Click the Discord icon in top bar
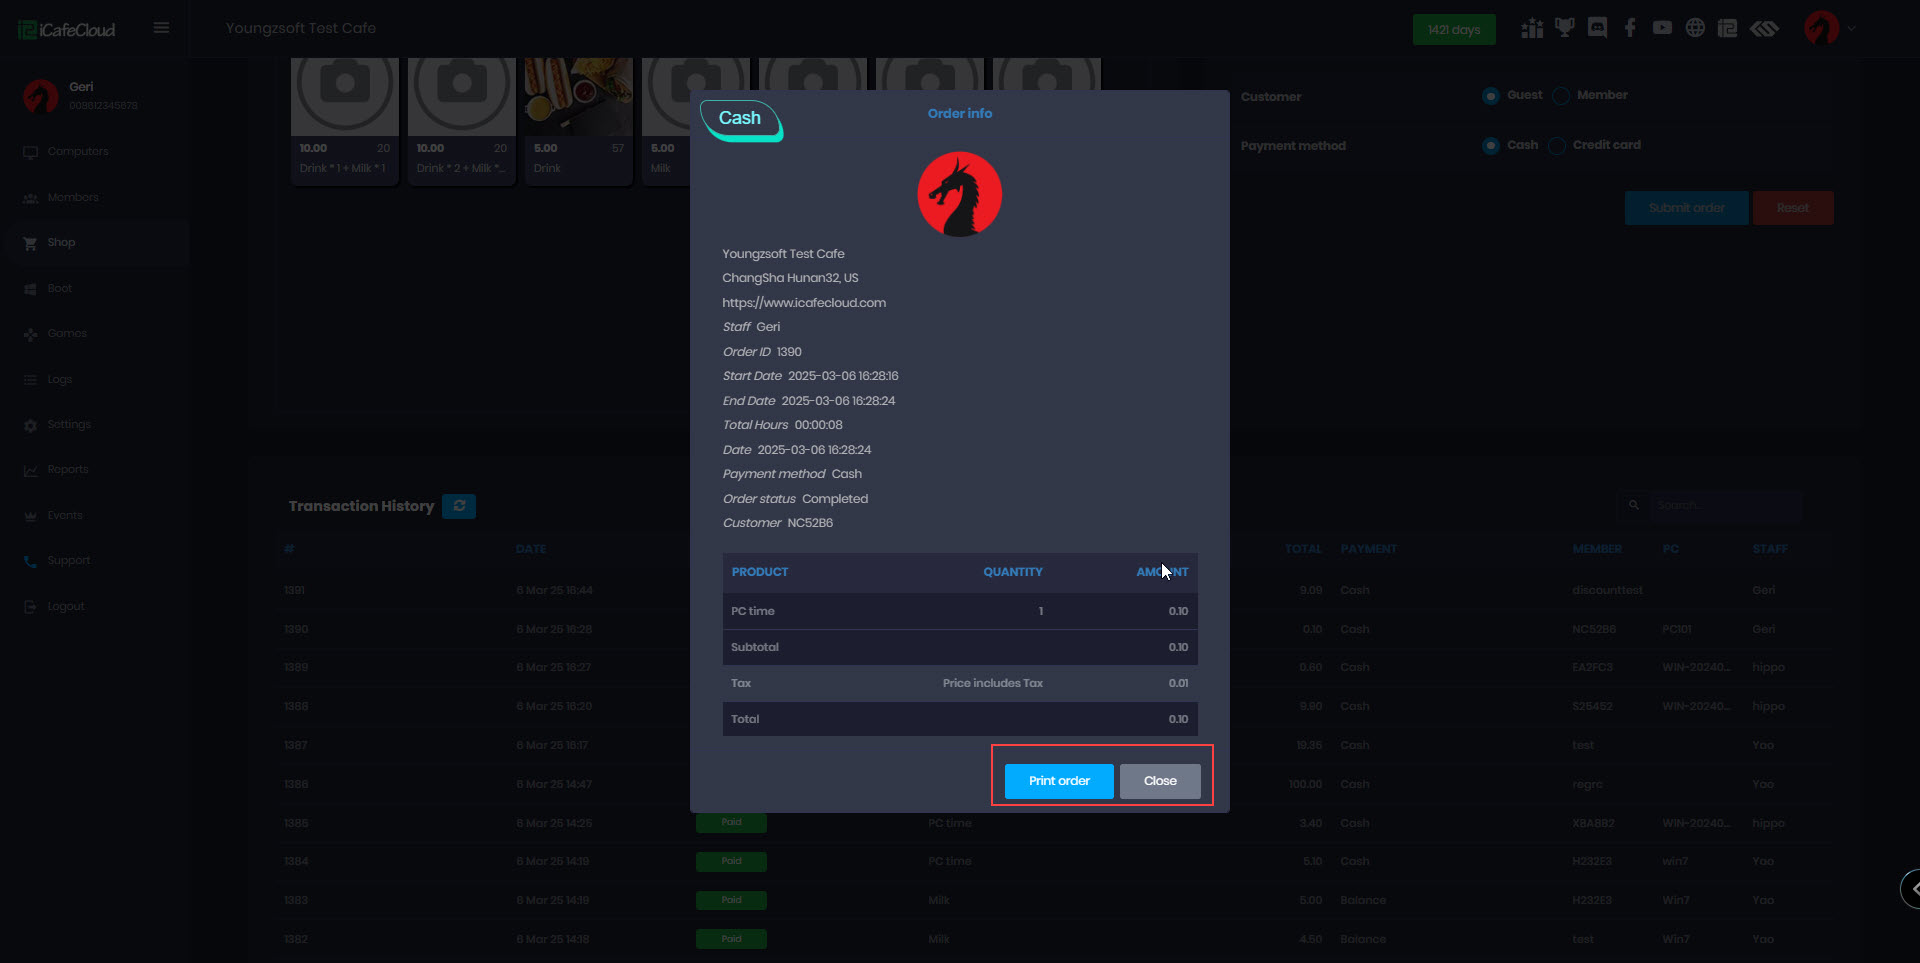 pos(1597,28)
